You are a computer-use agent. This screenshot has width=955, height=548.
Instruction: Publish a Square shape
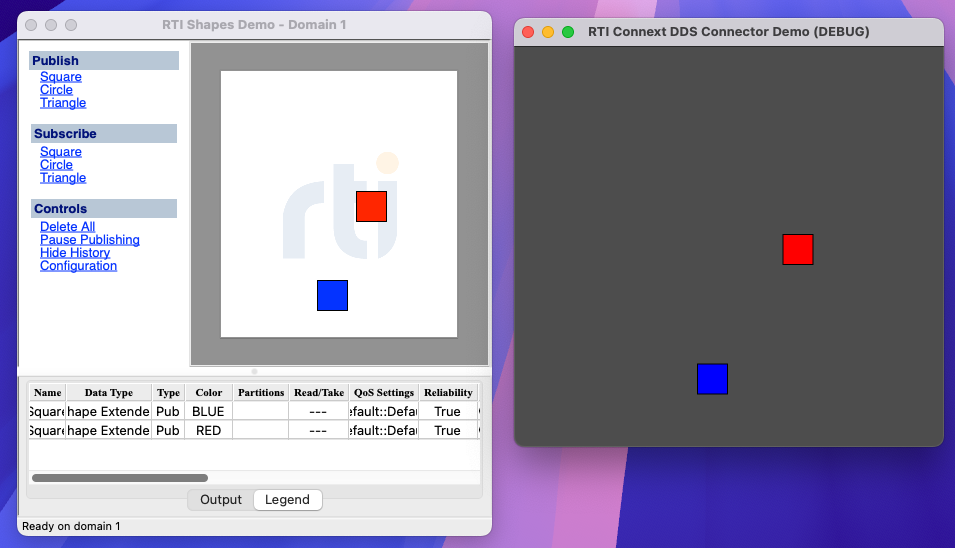tap(61, 77)
